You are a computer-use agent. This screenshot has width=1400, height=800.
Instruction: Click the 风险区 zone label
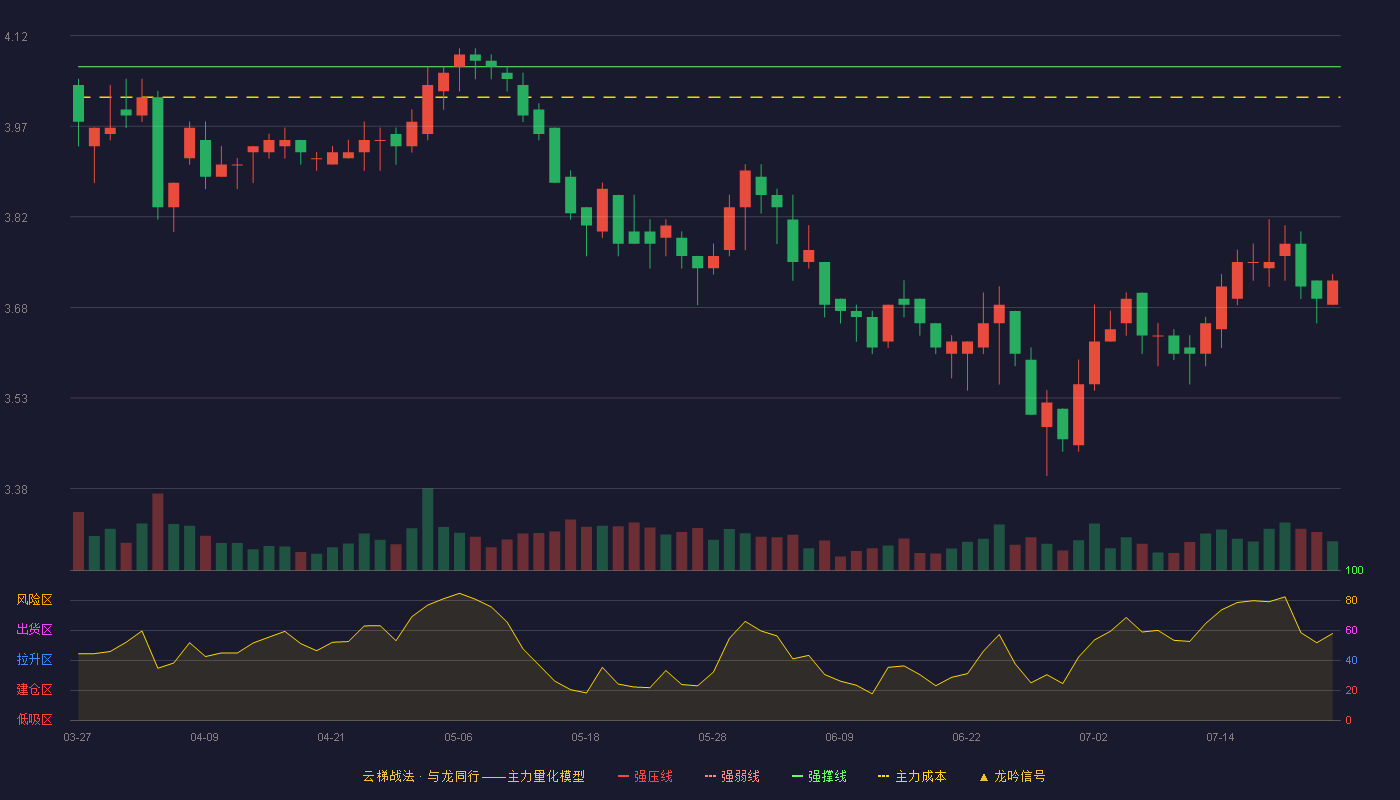coord(34,600)
